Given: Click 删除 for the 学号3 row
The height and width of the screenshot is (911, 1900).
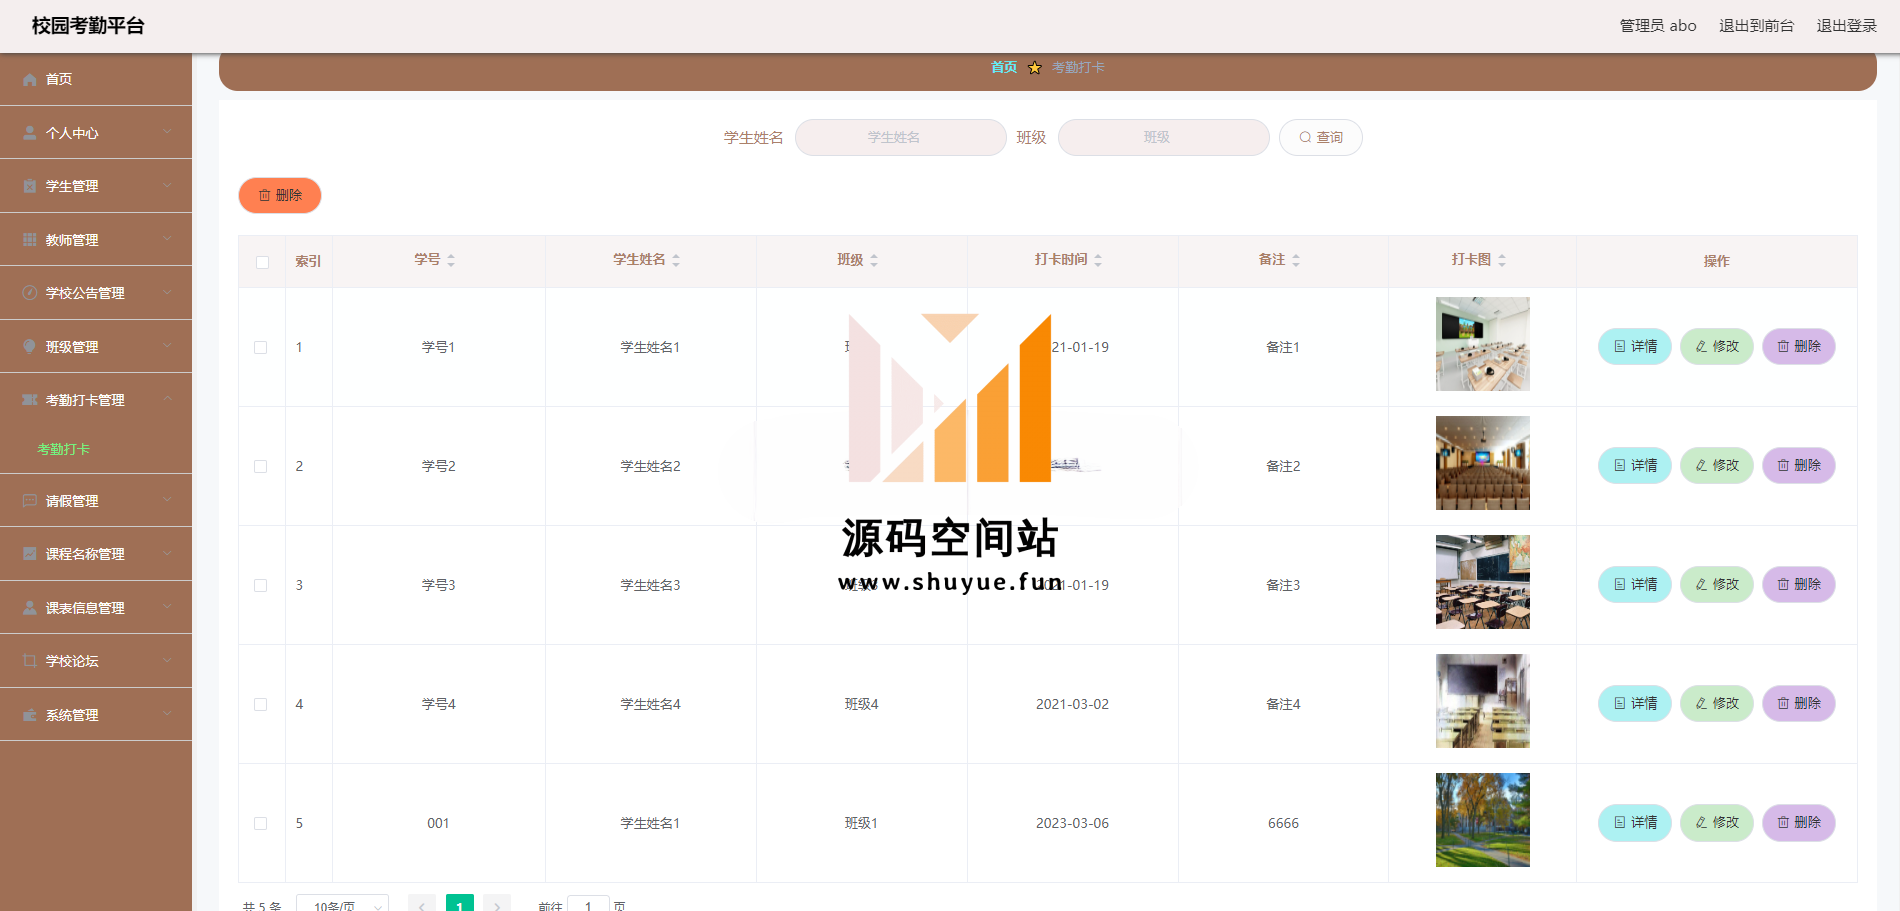Looking at the screenshot, I should coord(1799,585).
